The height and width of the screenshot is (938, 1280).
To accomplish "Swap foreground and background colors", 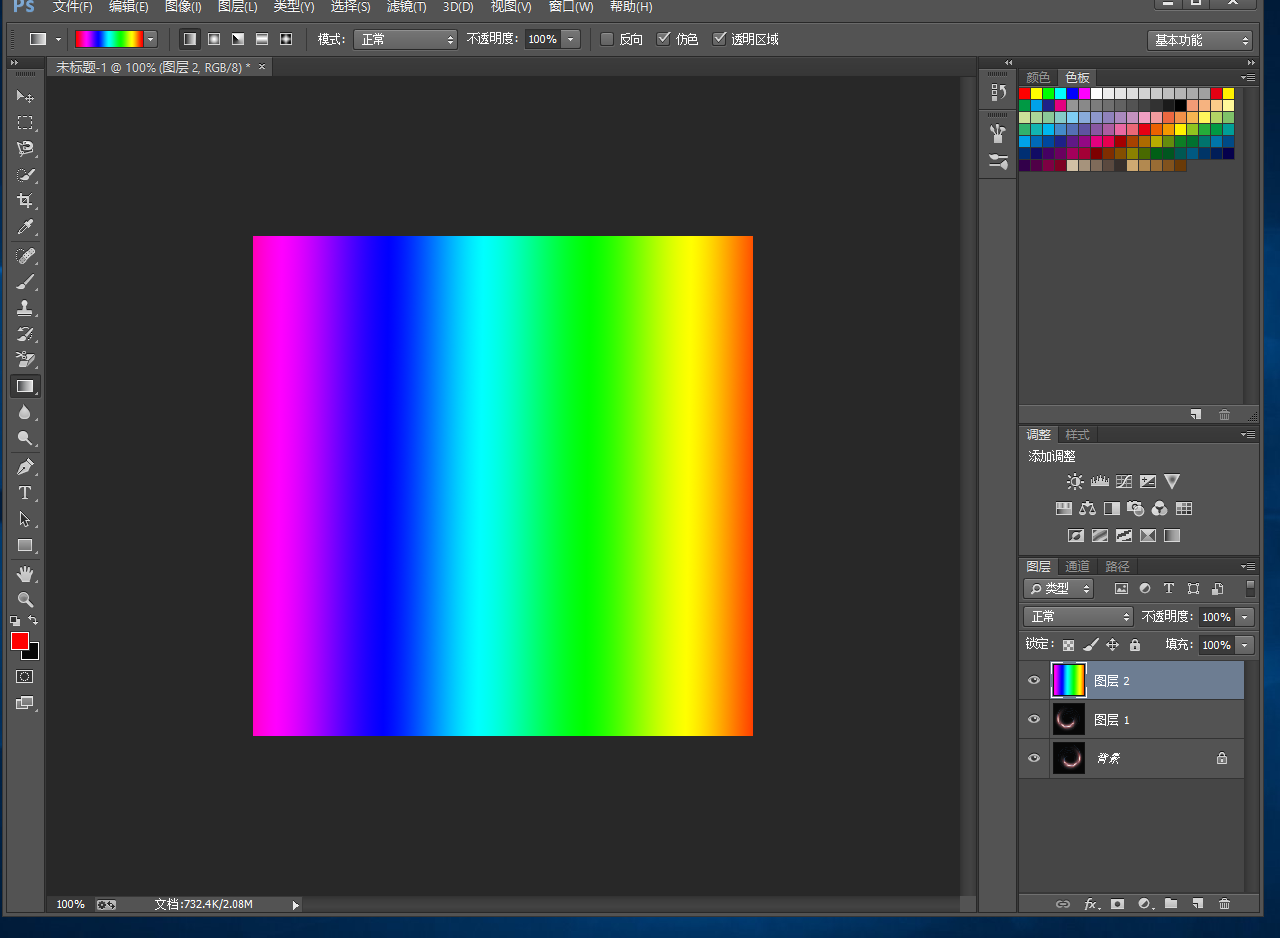I will 33,621.
